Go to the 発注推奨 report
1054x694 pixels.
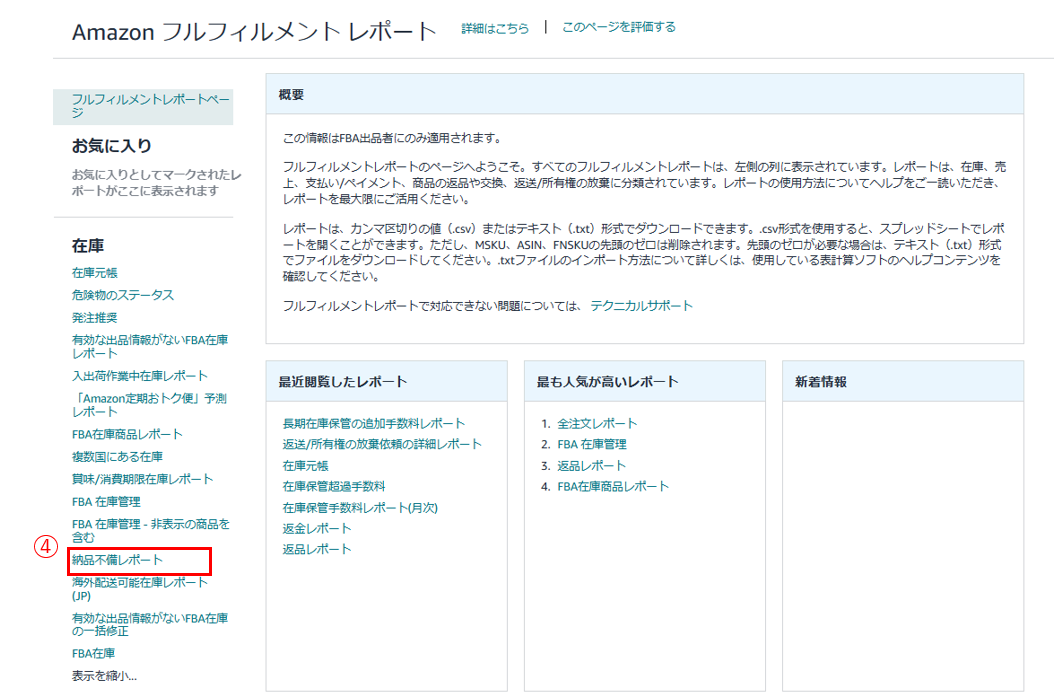[95, 317]
